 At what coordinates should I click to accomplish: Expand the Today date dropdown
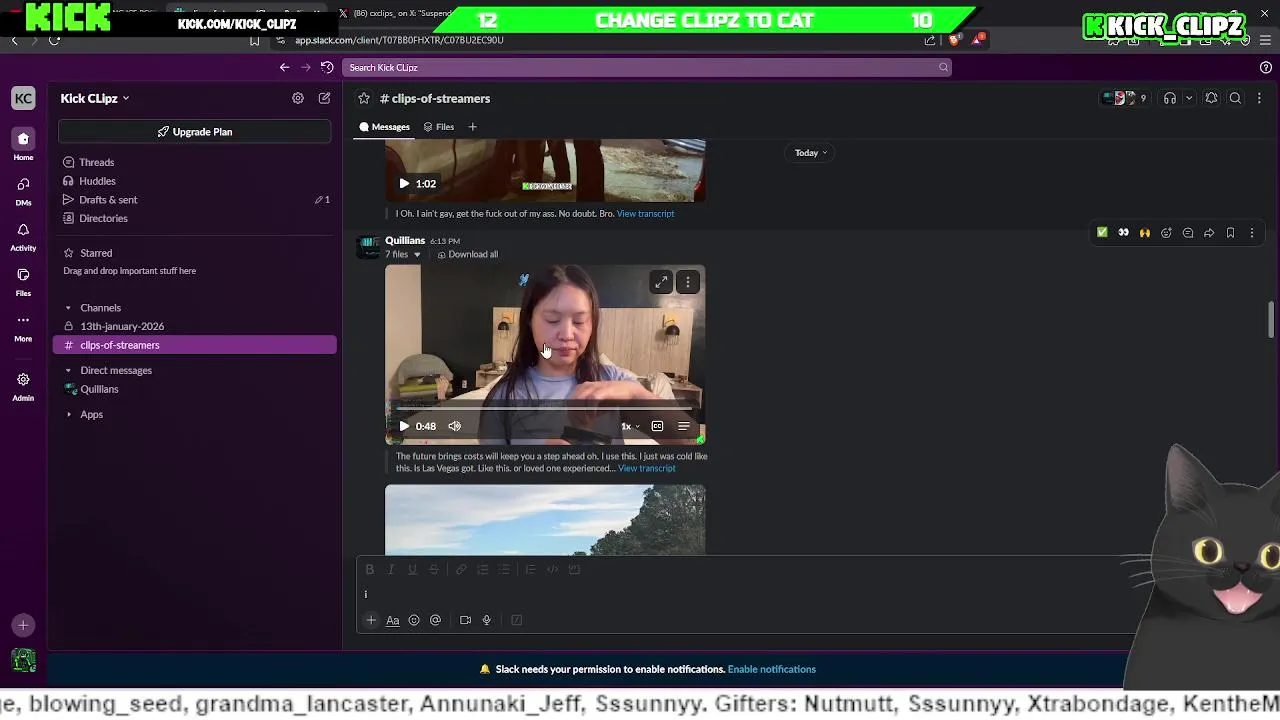tap(811, 153)
